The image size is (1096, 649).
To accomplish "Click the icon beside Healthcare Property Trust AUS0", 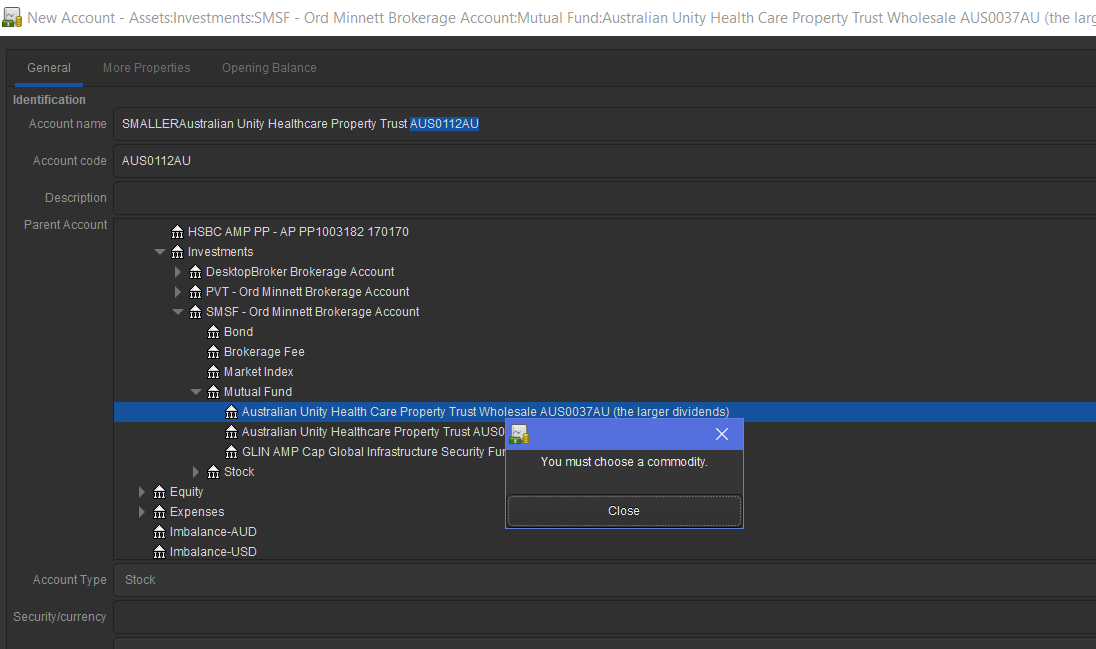I will point(231,432).
